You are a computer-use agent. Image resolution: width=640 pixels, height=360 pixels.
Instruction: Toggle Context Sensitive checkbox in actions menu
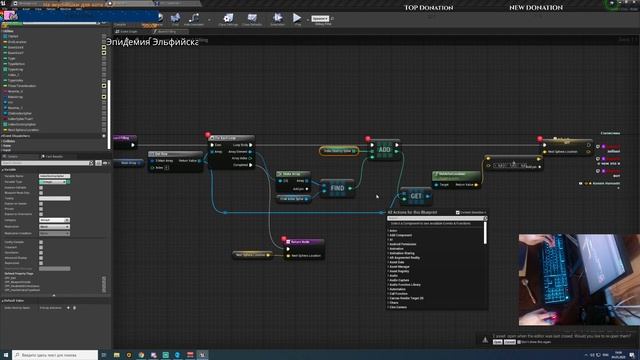tap(458, 213)
